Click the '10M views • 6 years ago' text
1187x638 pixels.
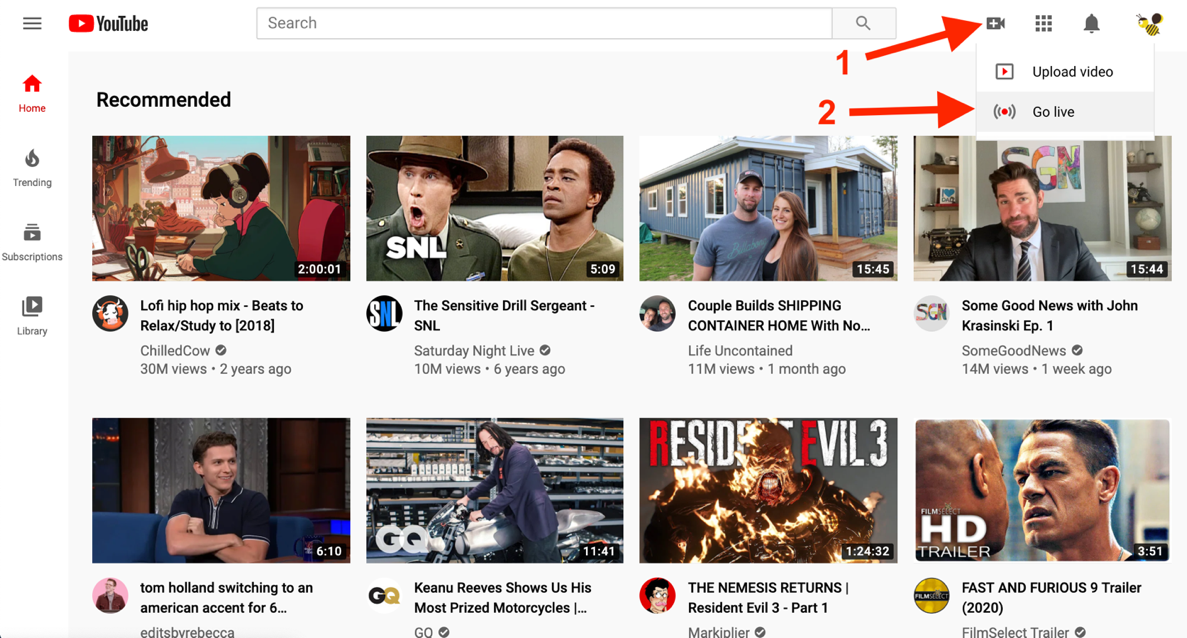coord(489,369)
